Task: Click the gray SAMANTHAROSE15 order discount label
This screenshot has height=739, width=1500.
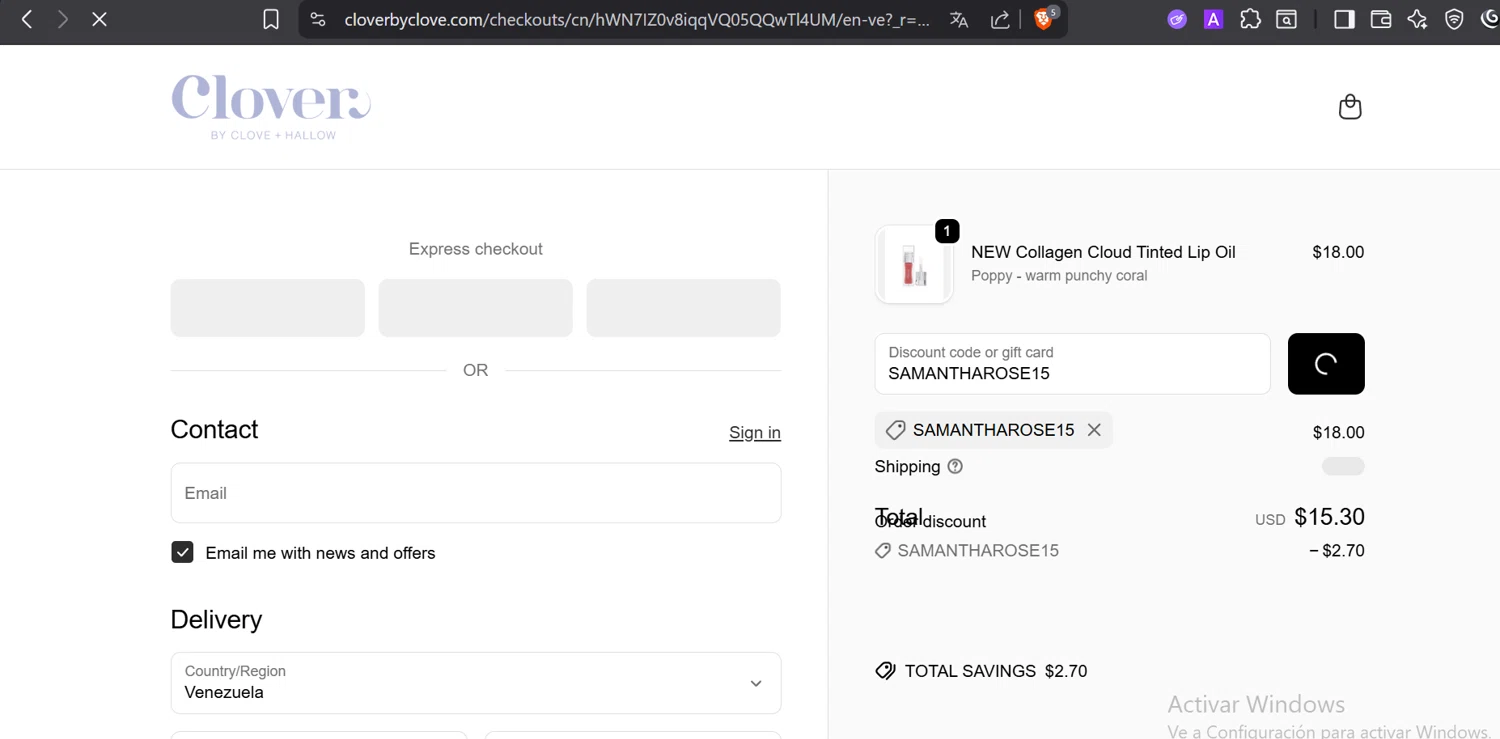Action: [x=978, y=551]
